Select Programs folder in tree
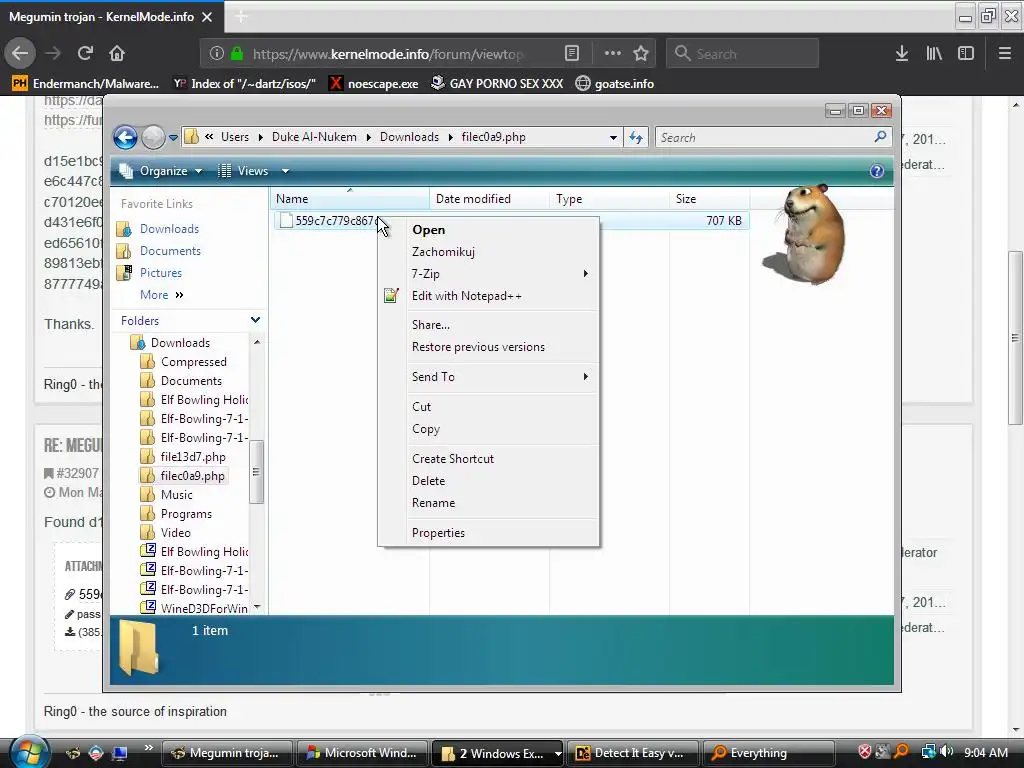 186,514
